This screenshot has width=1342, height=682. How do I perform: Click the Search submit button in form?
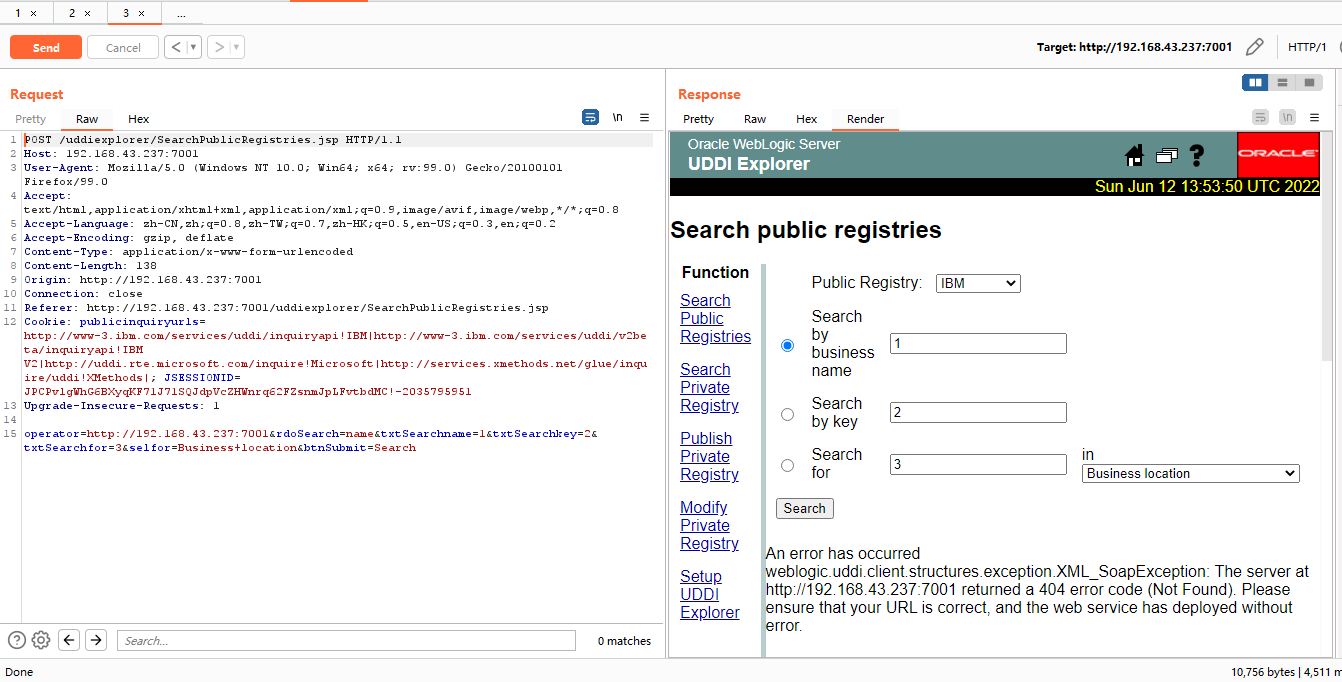pyautogui.click(x=804, y=508)
